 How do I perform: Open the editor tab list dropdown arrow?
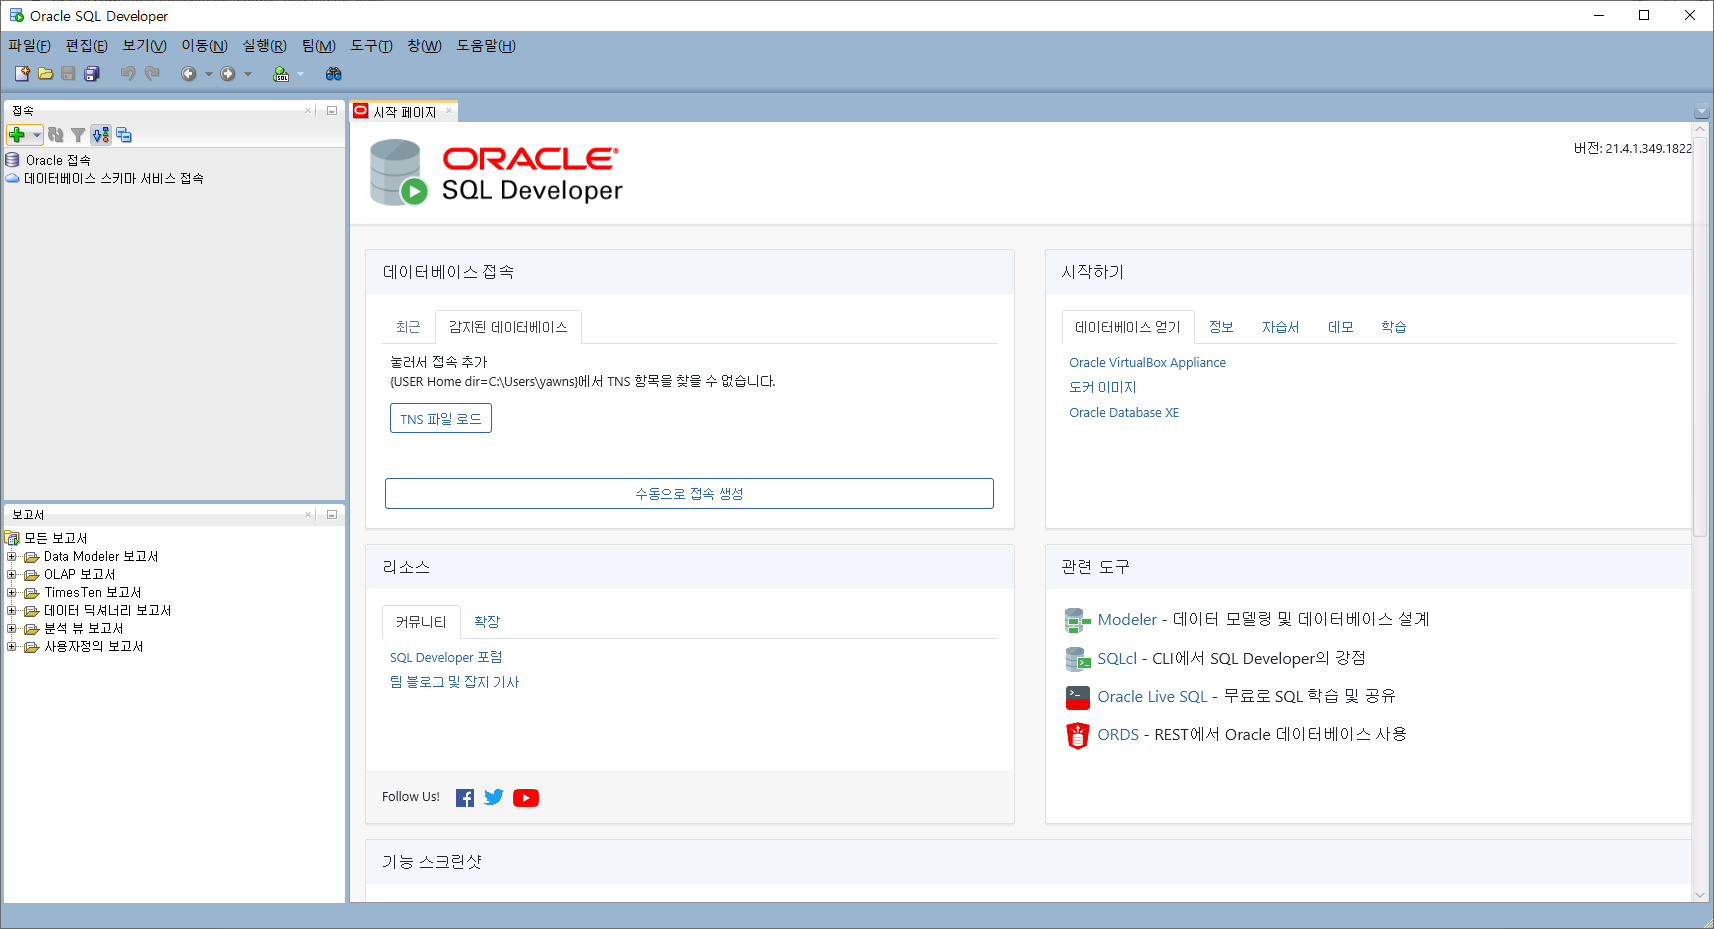coord(1701,112)
